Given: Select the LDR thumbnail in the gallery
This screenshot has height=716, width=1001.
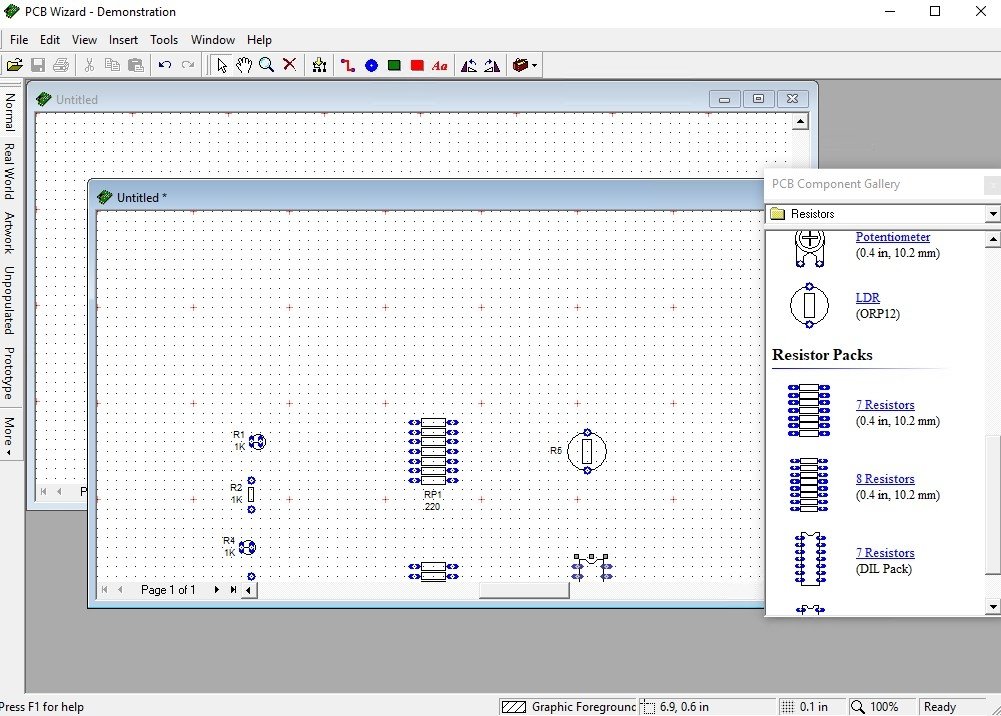Looking at the screenshot, I should (x=809, y=305).
